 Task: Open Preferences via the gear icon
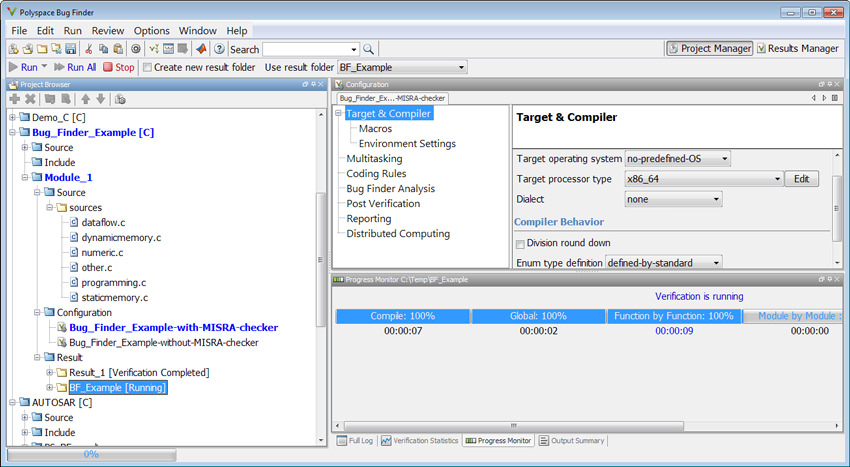click(136, 49)
